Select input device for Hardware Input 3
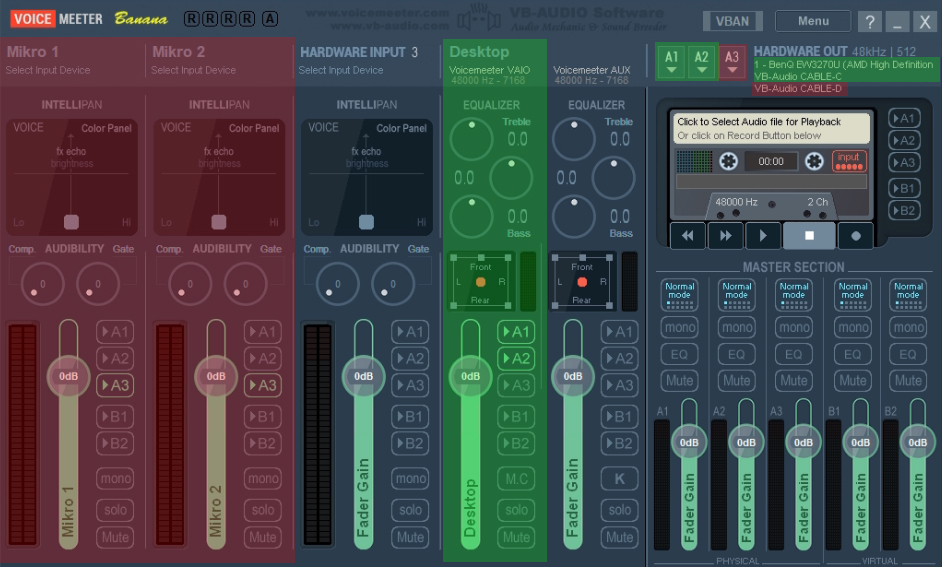Viewport: 942px width, 567px height. click(x=341, y=70)
